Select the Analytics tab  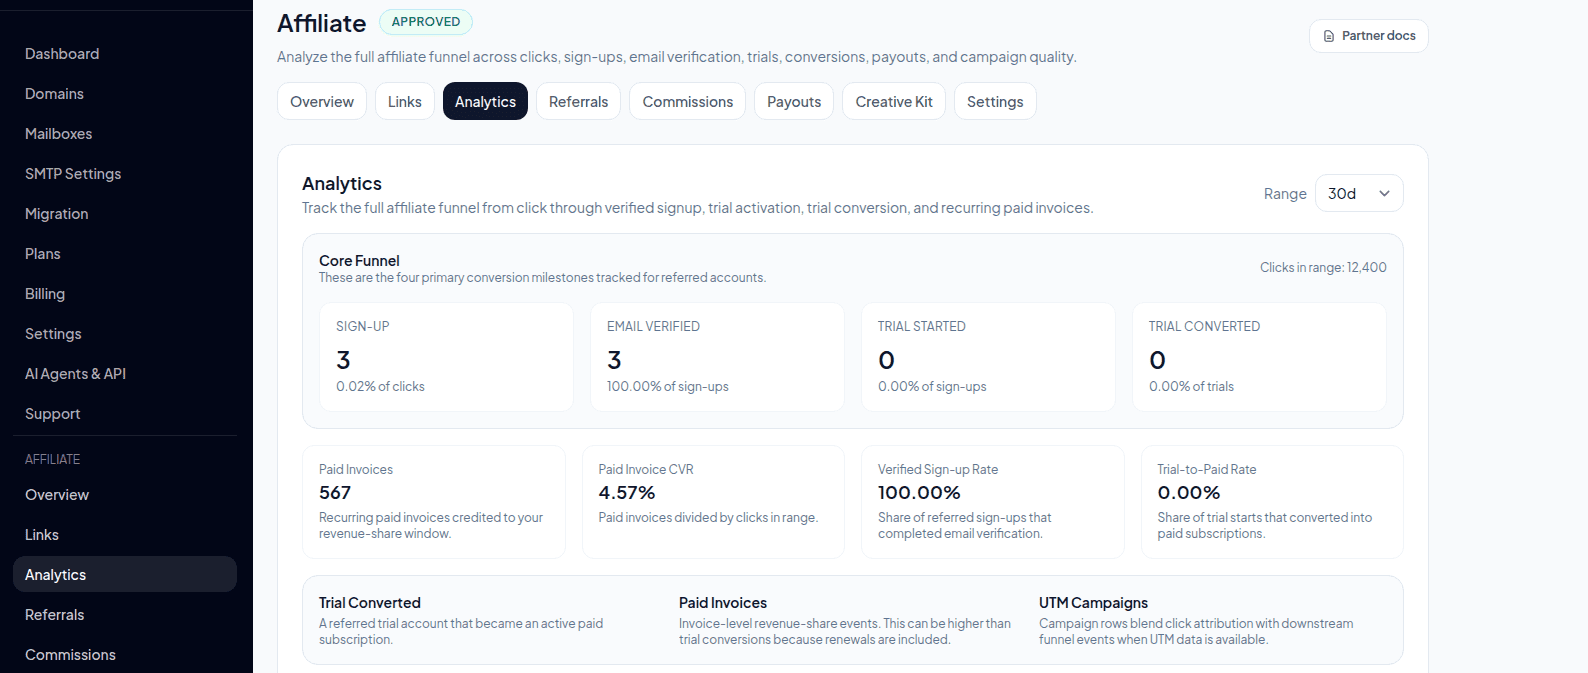(x=485, y=101)
